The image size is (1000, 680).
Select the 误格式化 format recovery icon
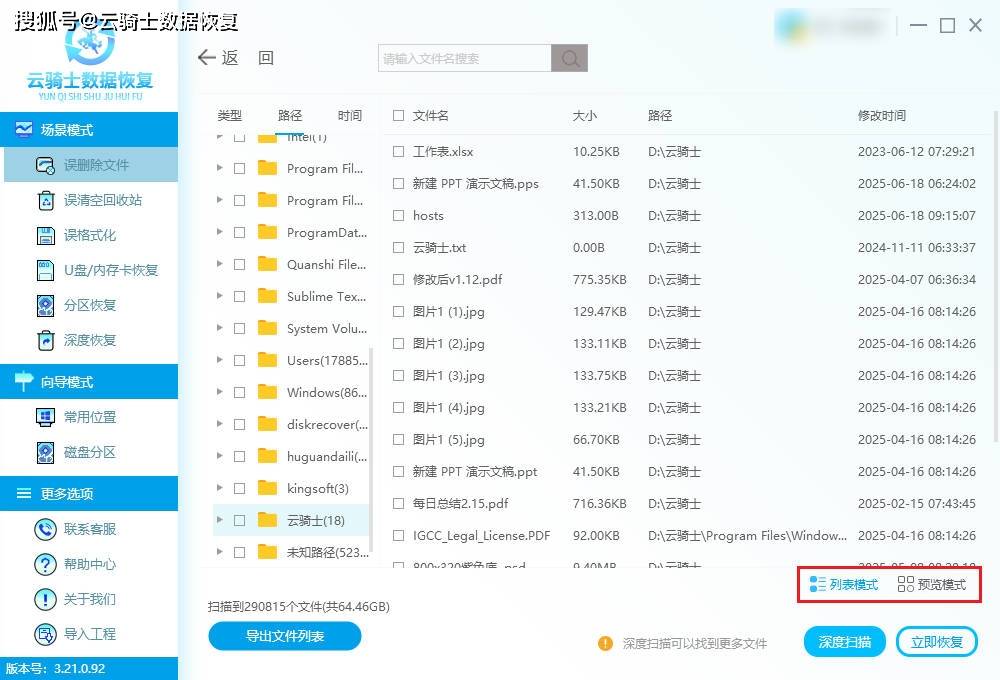[45, 235]
